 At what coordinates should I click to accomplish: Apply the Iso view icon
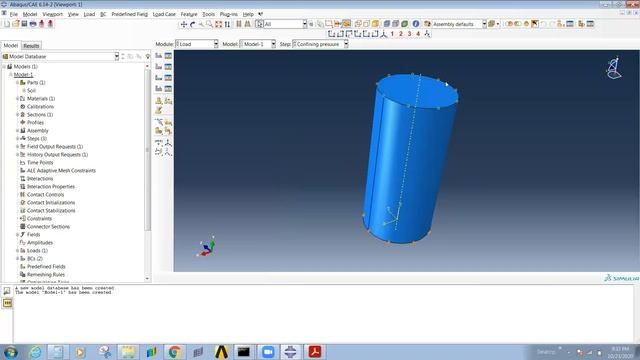point(383,34)
